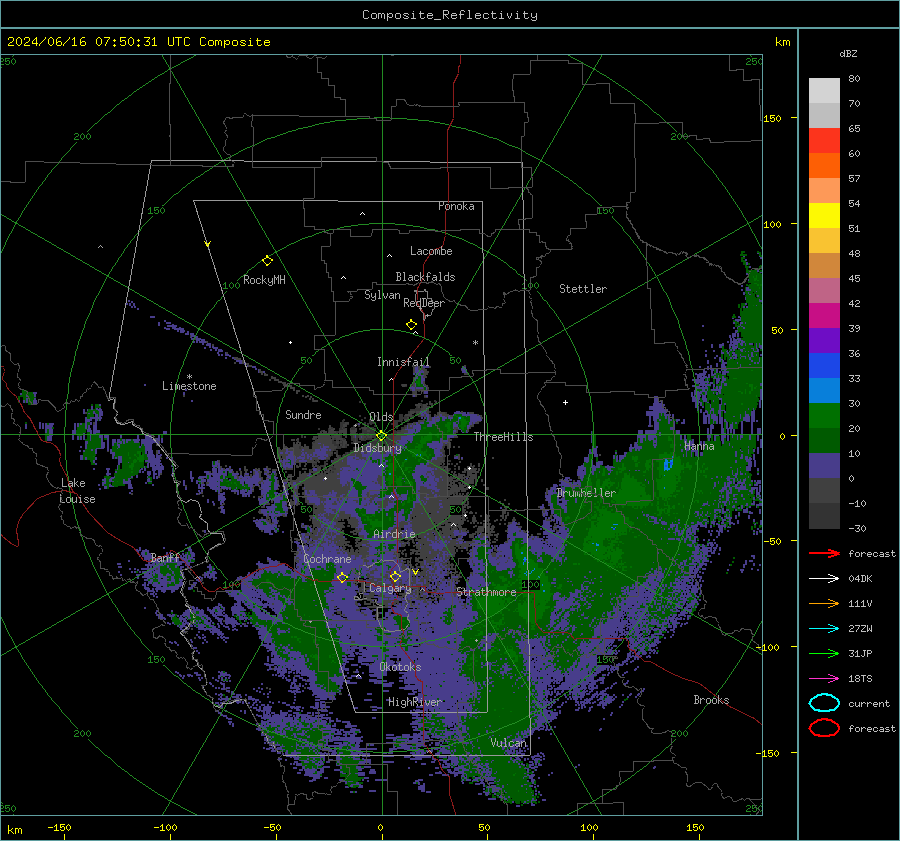This screenshot has height=841, width=900.
Task: Select the green 20–30 dBZ swatch
Action: pos(824,416)
